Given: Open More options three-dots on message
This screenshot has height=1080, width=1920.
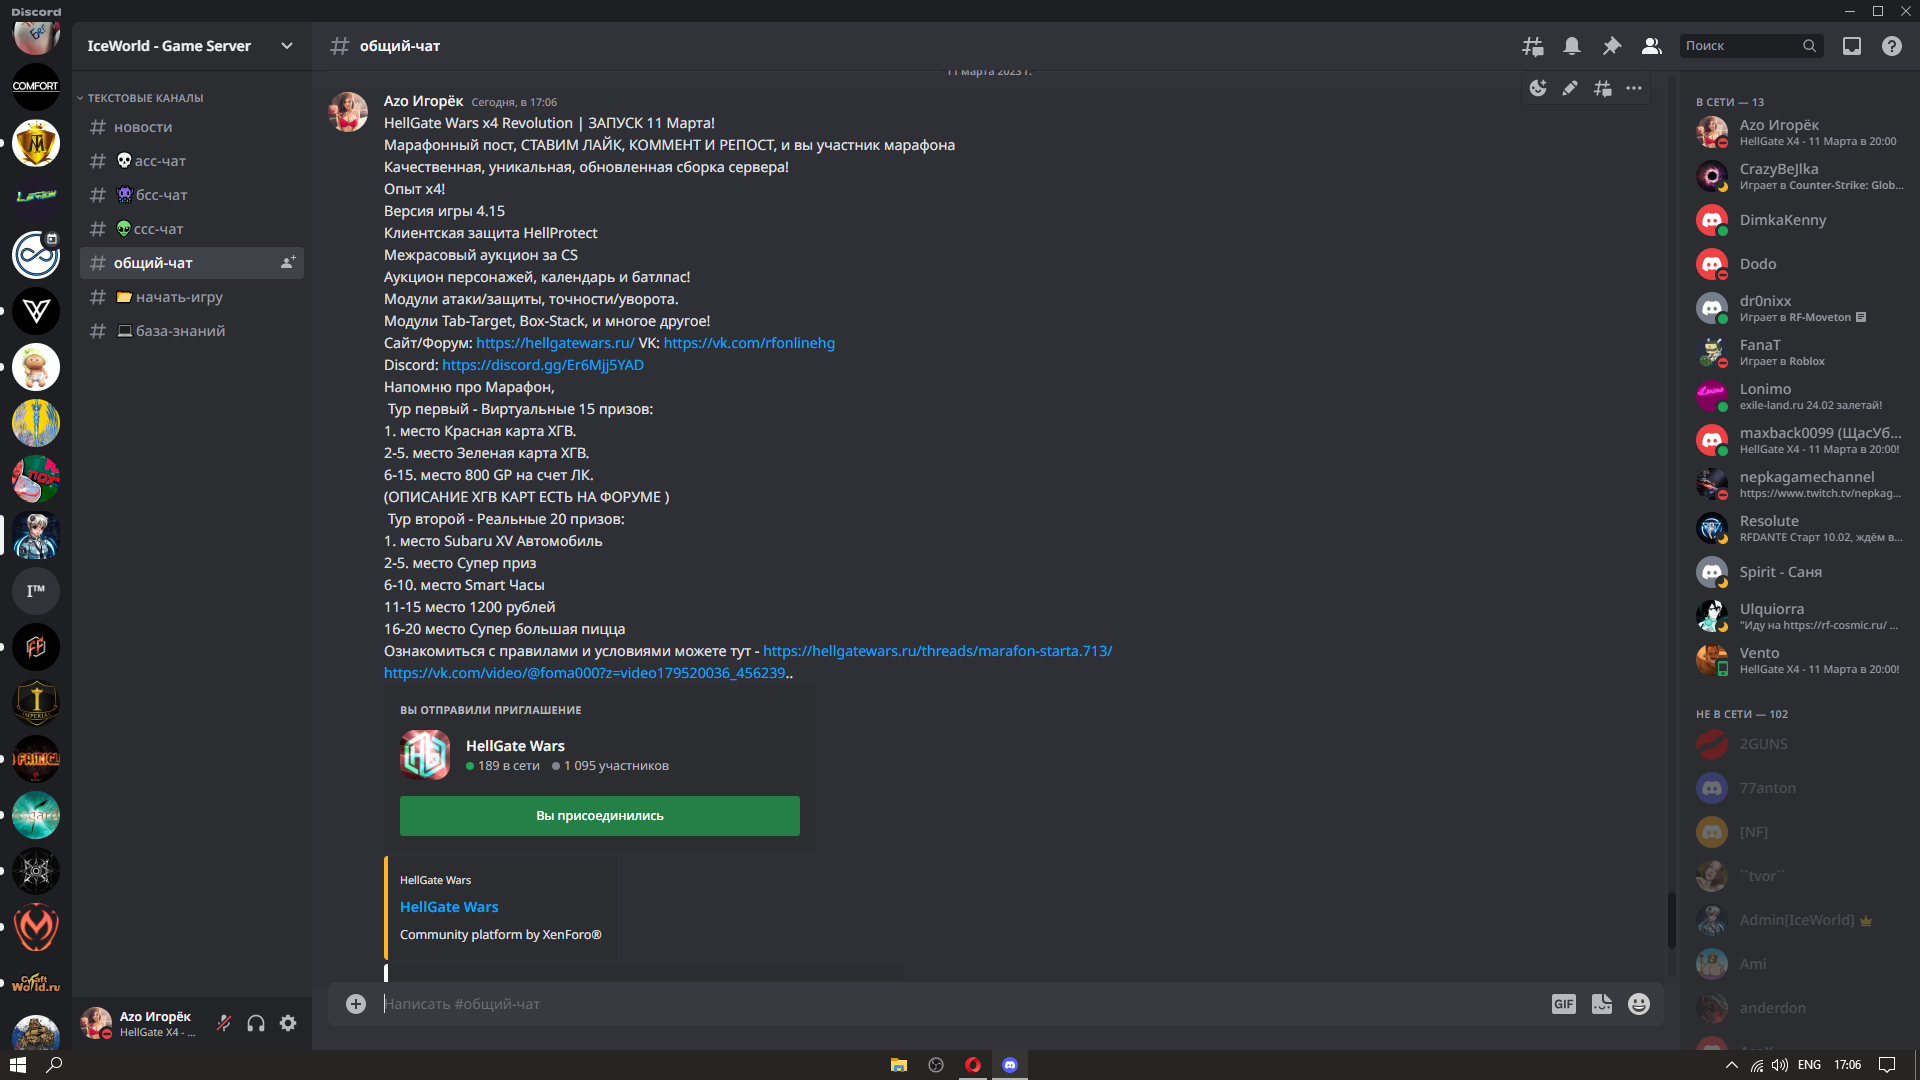Looking at the screenshot, I should coord(1634,88).
